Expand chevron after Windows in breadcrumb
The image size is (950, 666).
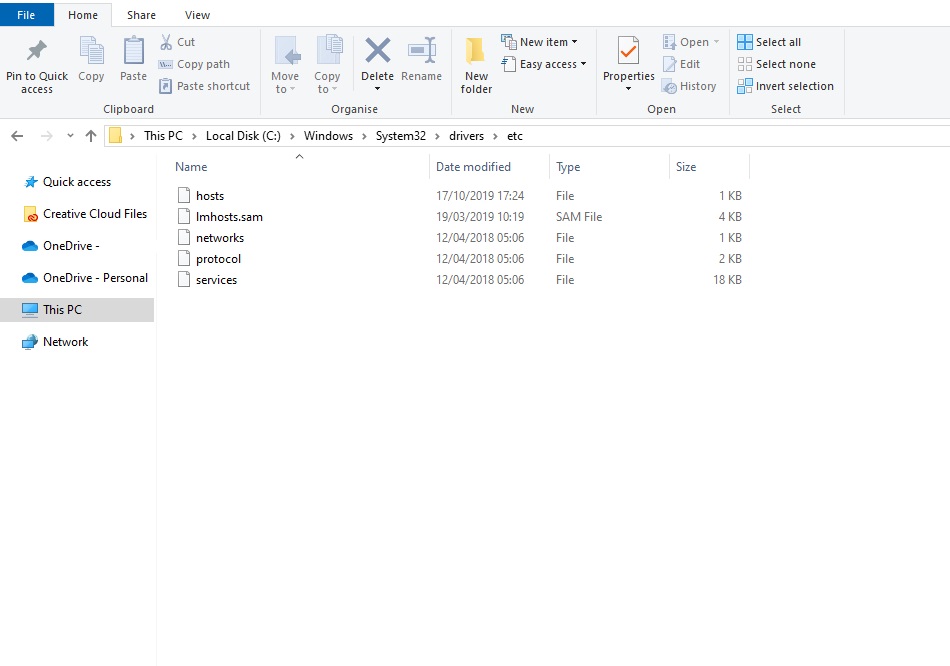(x=364, y=136)
